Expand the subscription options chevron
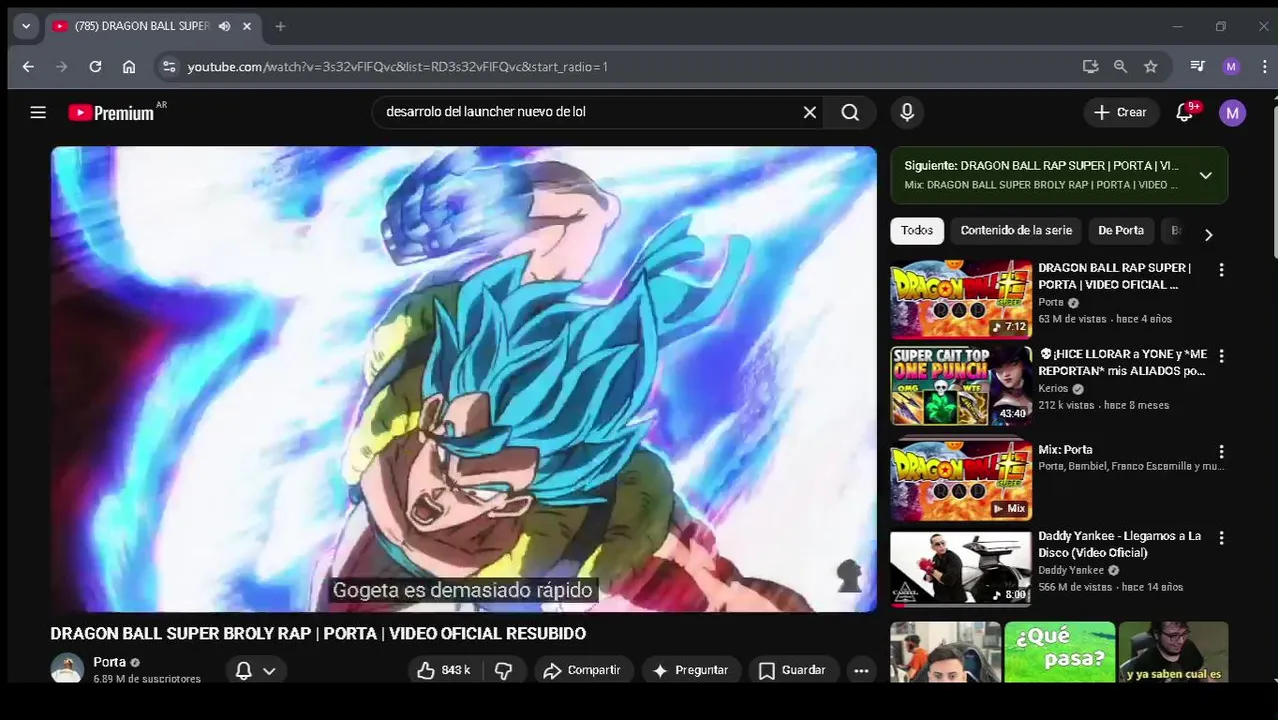Viewport: 1278px width, 720px height. pyautogui.click(x=269, y=671)
